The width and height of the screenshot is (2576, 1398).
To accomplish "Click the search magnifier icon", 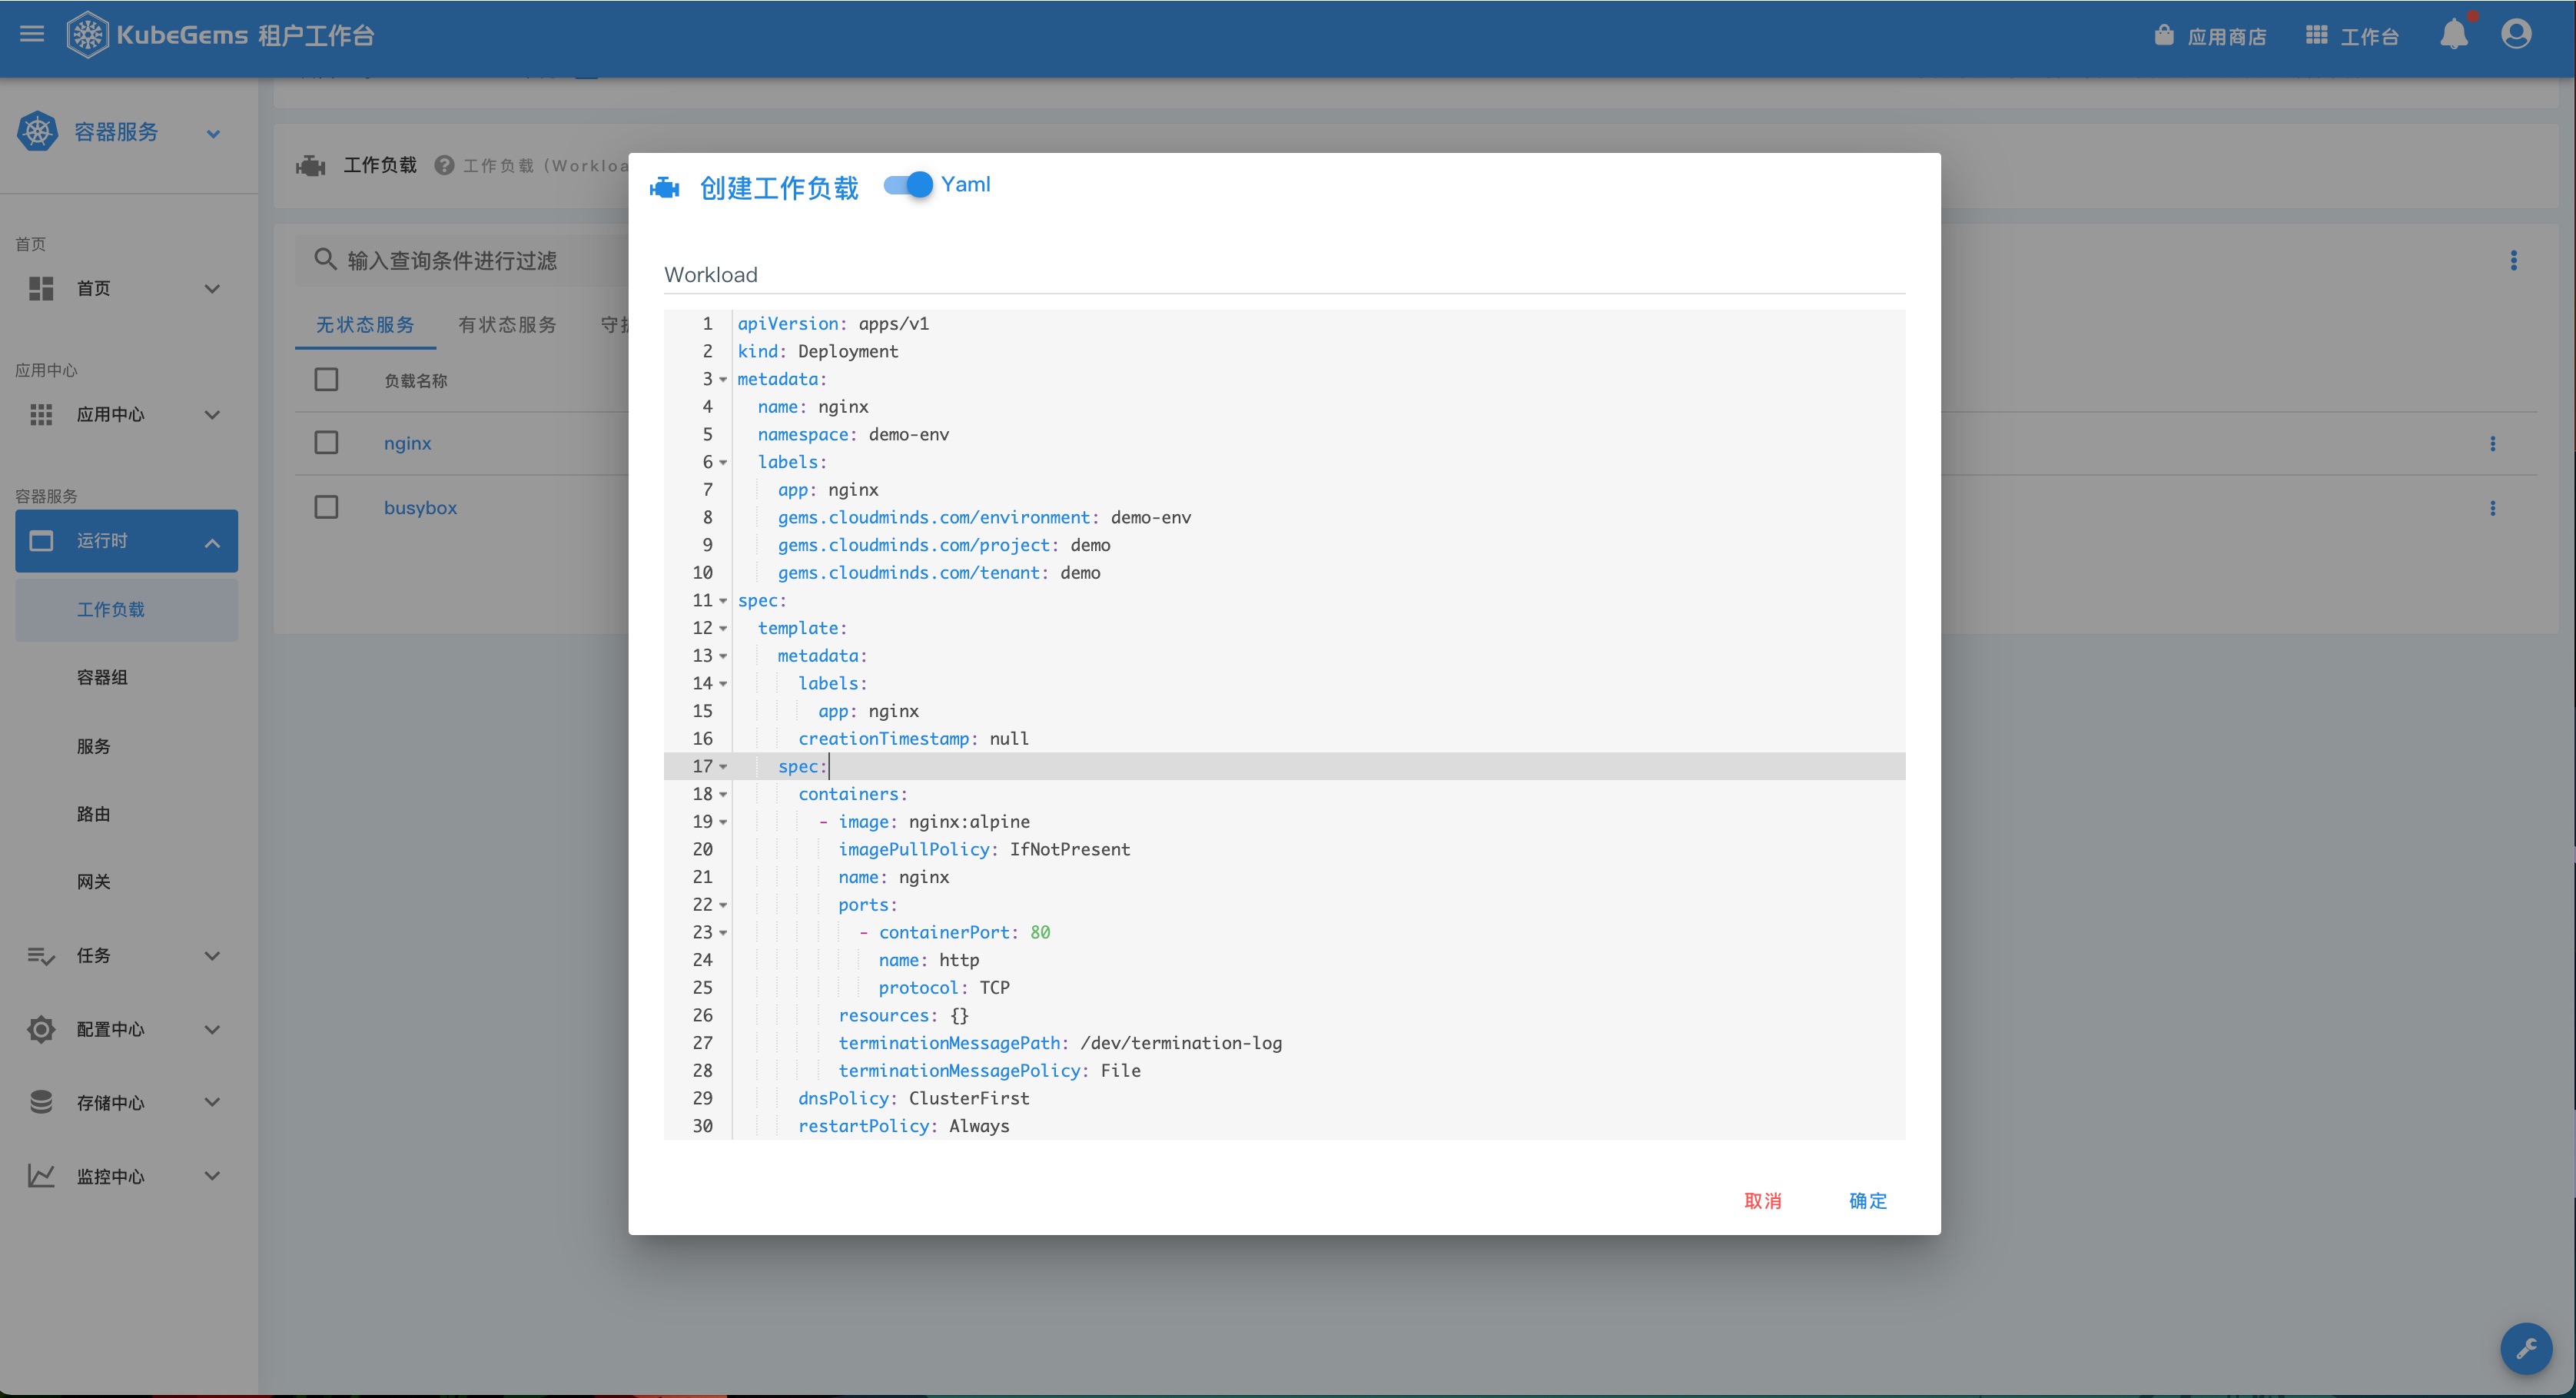I will point(325,260).
